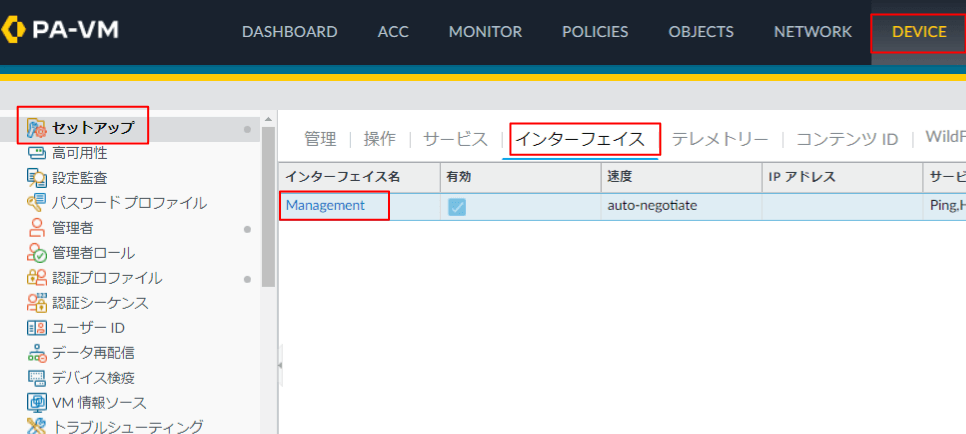Open パスワード プロファイル in the sidebar

pyautogui.click(x=129, y=203)
